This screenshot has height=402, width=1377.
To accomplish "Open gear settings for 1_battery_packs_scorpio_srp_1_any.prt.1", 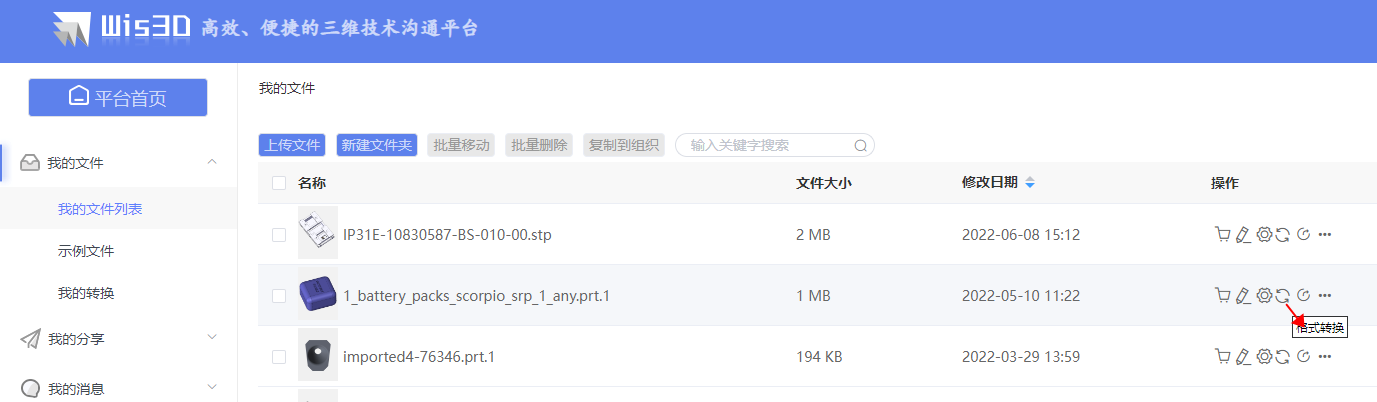I will click(1264, 295).
